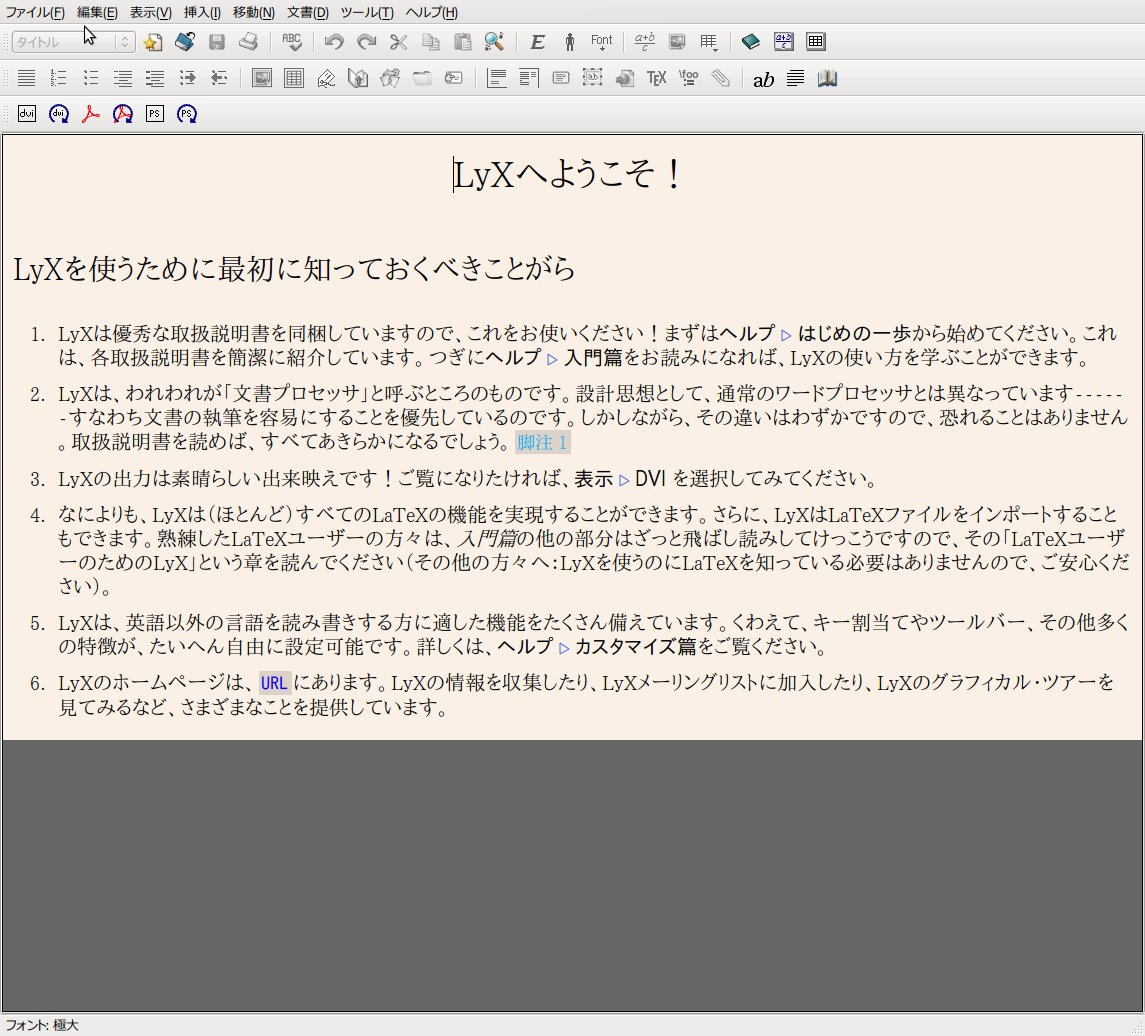
Task: Insert a footnote using its icon
Action: (x=497, y=78)
